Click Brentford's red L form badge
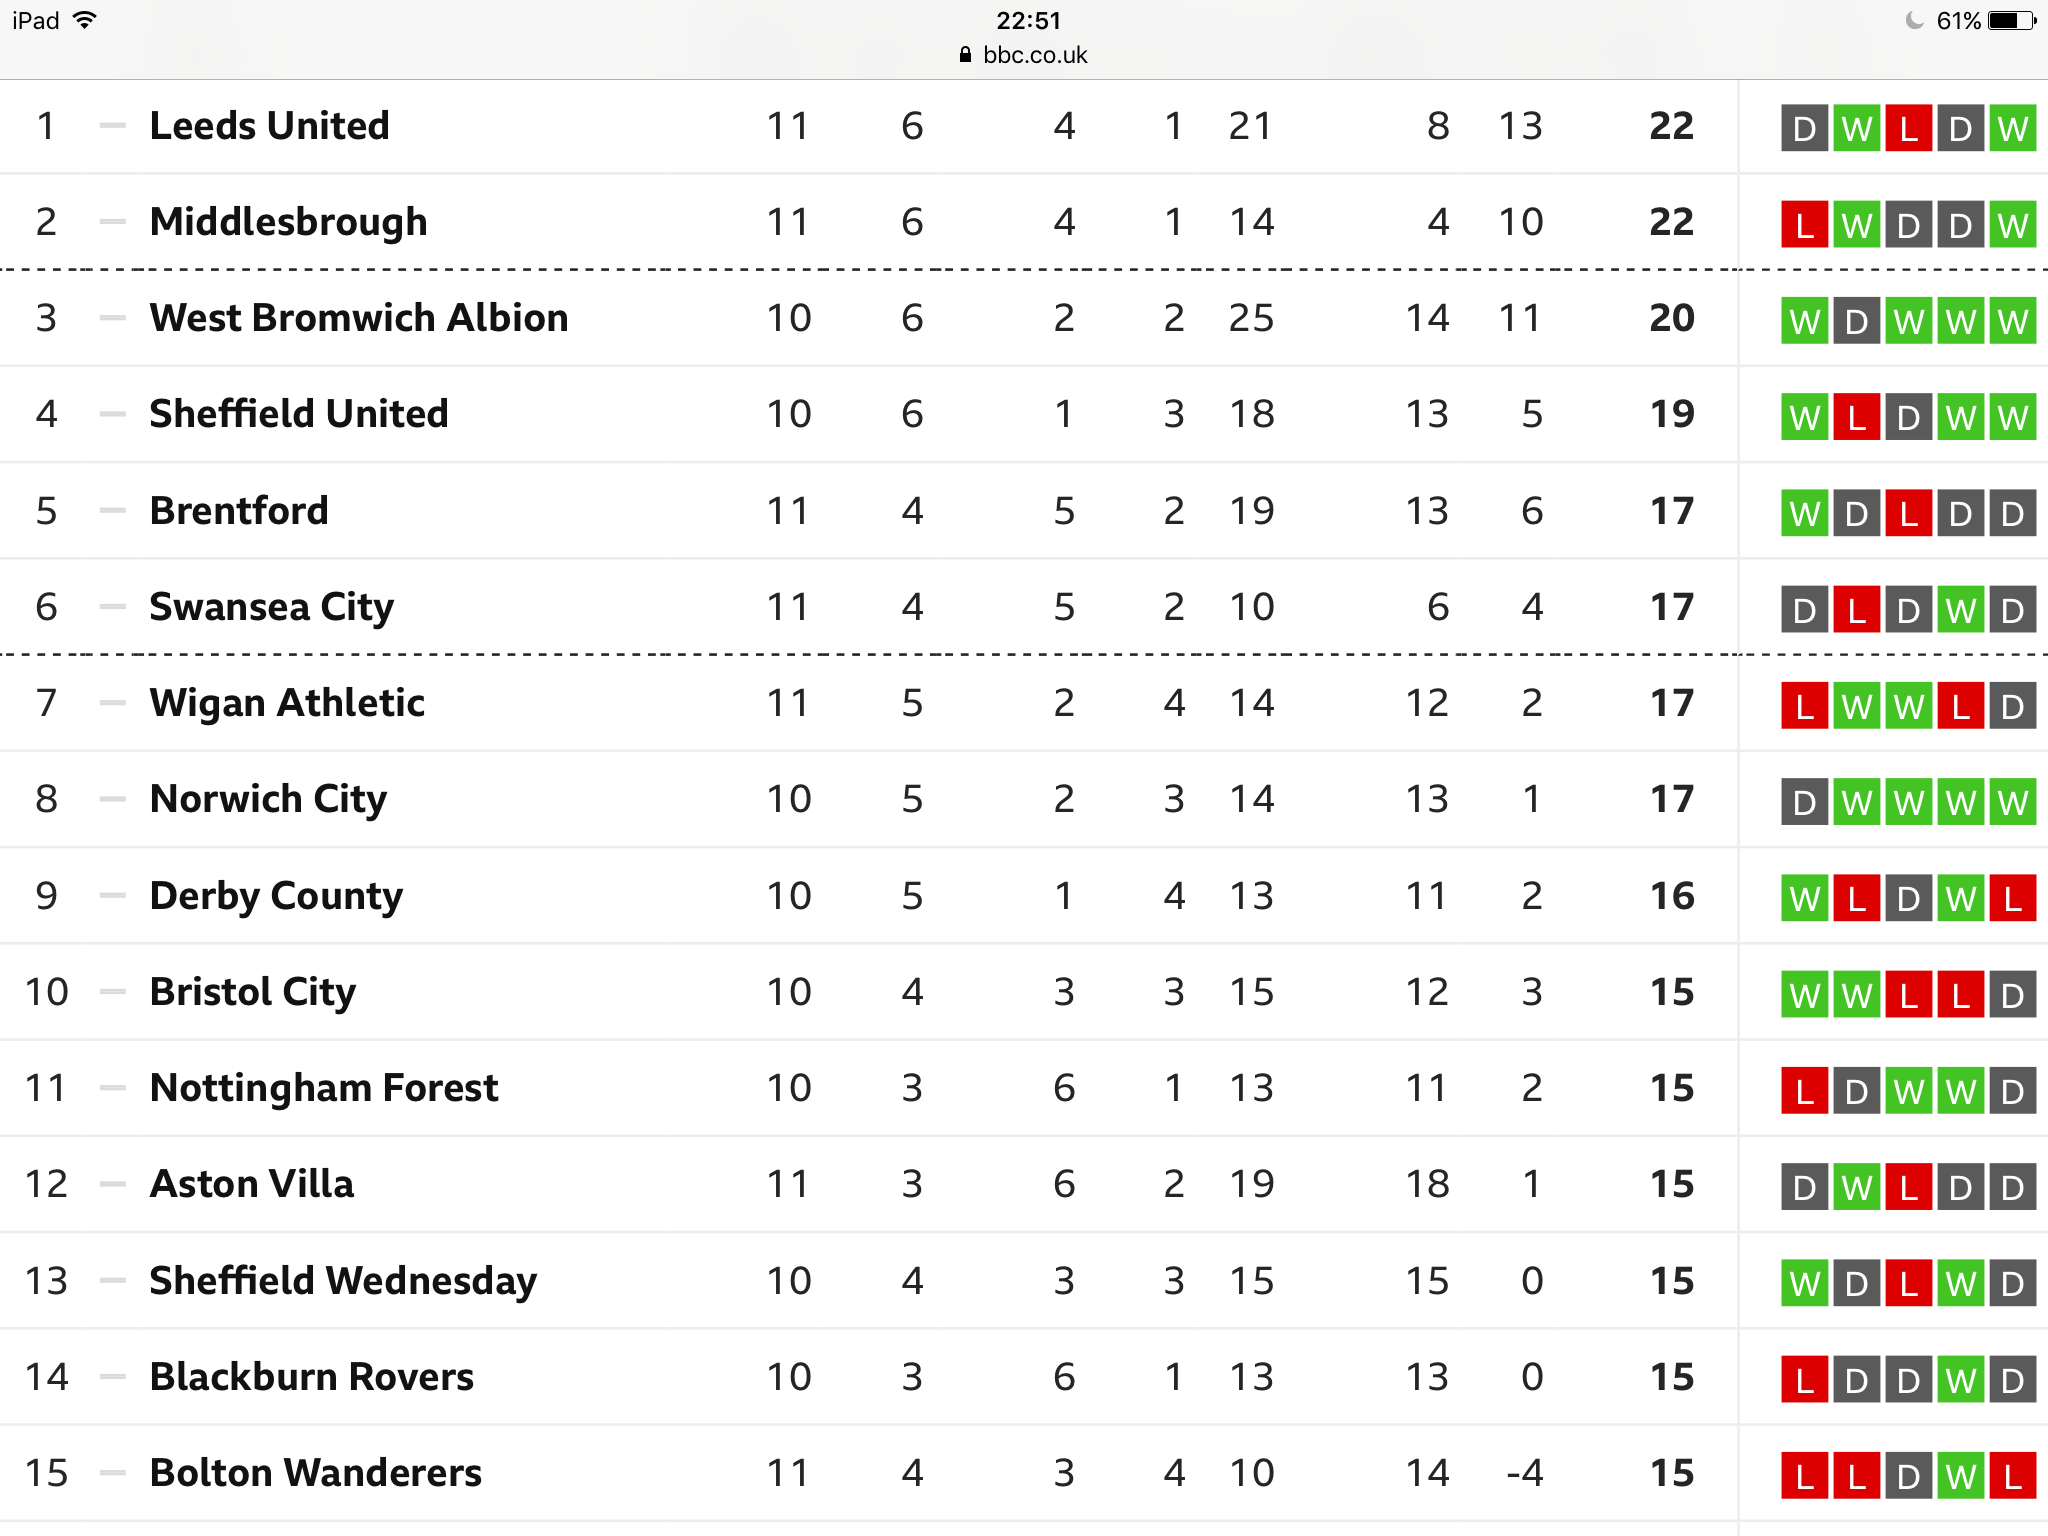 1909,513
